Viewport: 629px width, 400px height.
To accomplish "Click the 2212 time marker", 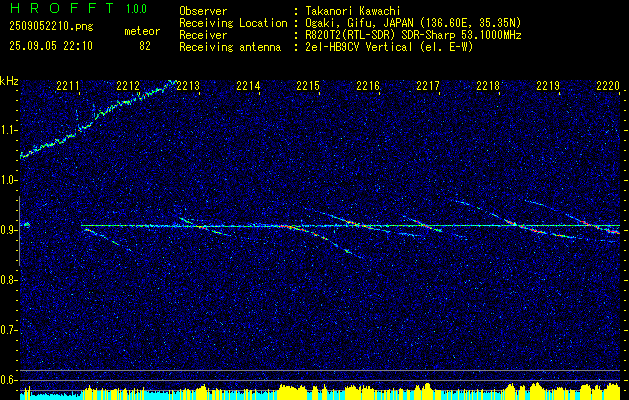I will pyautogui.click(x=128, y=85).
